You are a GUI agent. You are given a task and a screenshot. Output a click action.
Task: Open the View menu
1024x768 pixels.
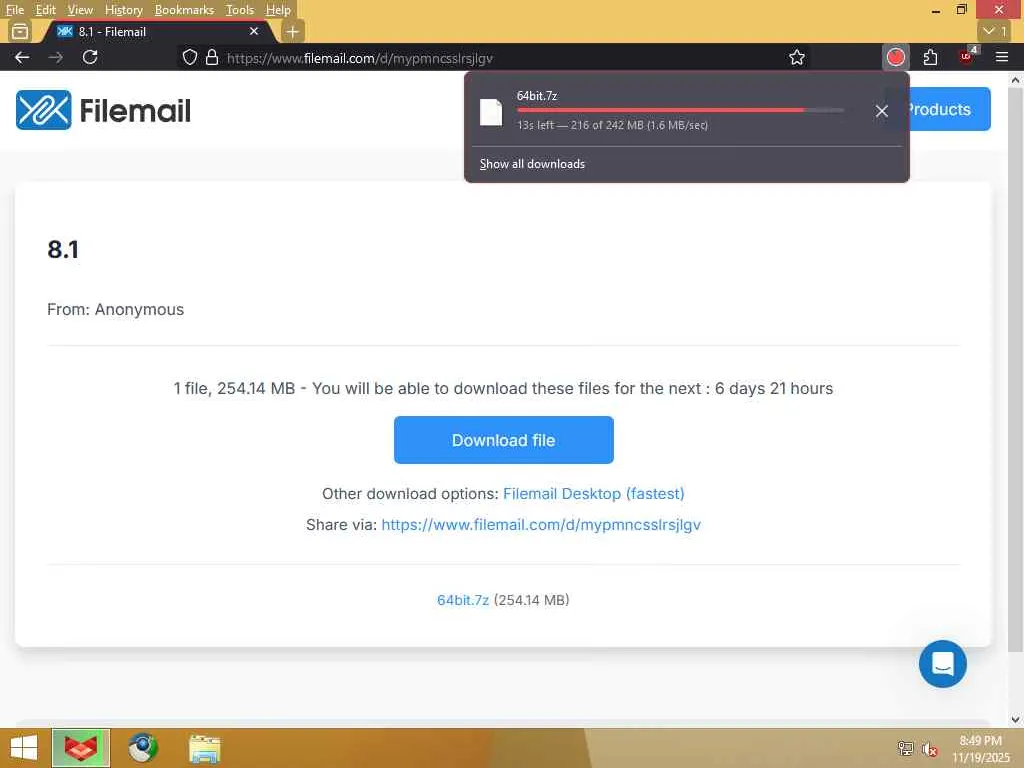80,10
